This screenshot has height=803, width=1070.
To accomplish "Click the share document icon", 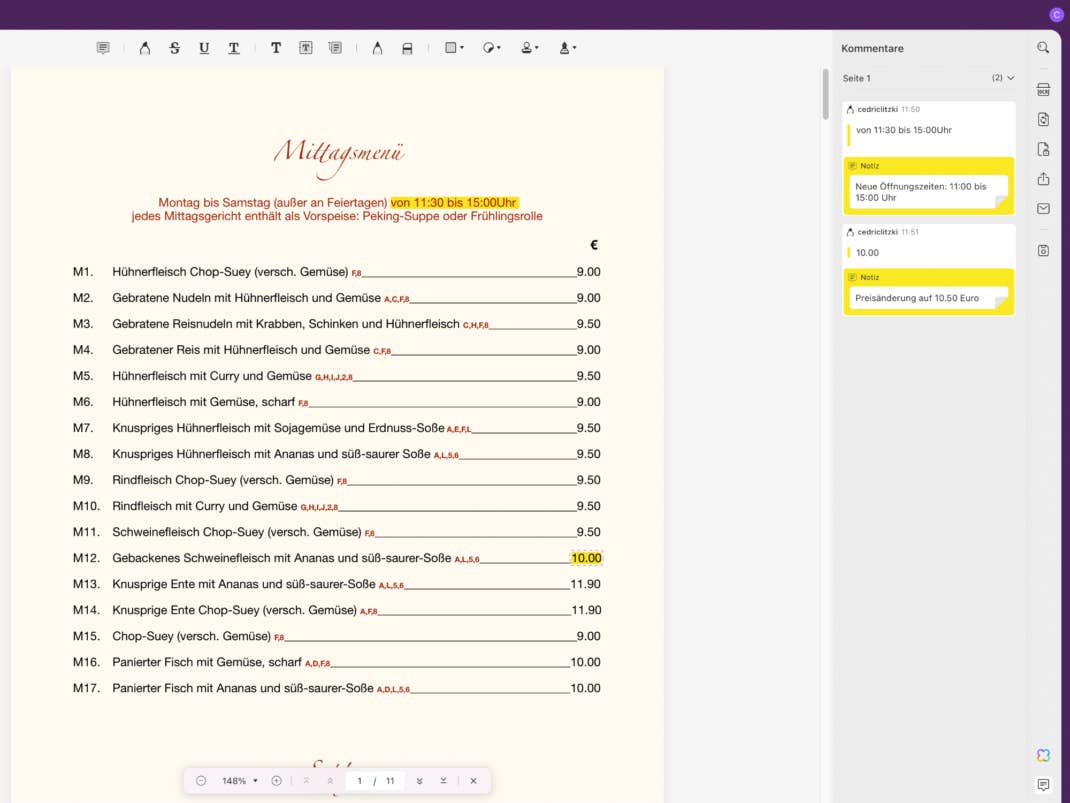I will click(1043, 179).
